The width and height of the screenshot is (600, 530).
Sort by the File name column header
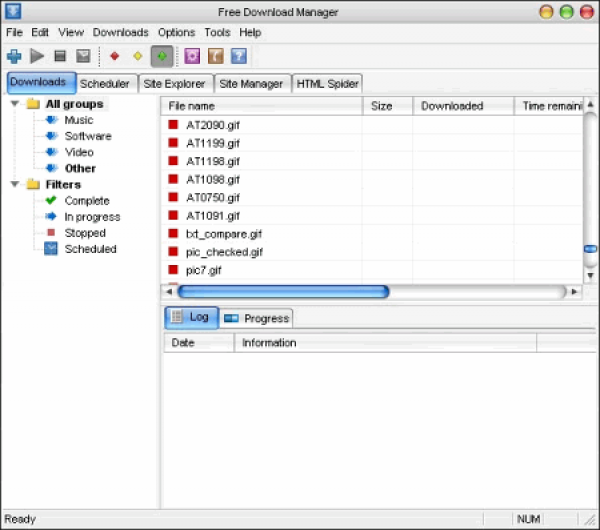pyautogui.click(x=261, y=106)
